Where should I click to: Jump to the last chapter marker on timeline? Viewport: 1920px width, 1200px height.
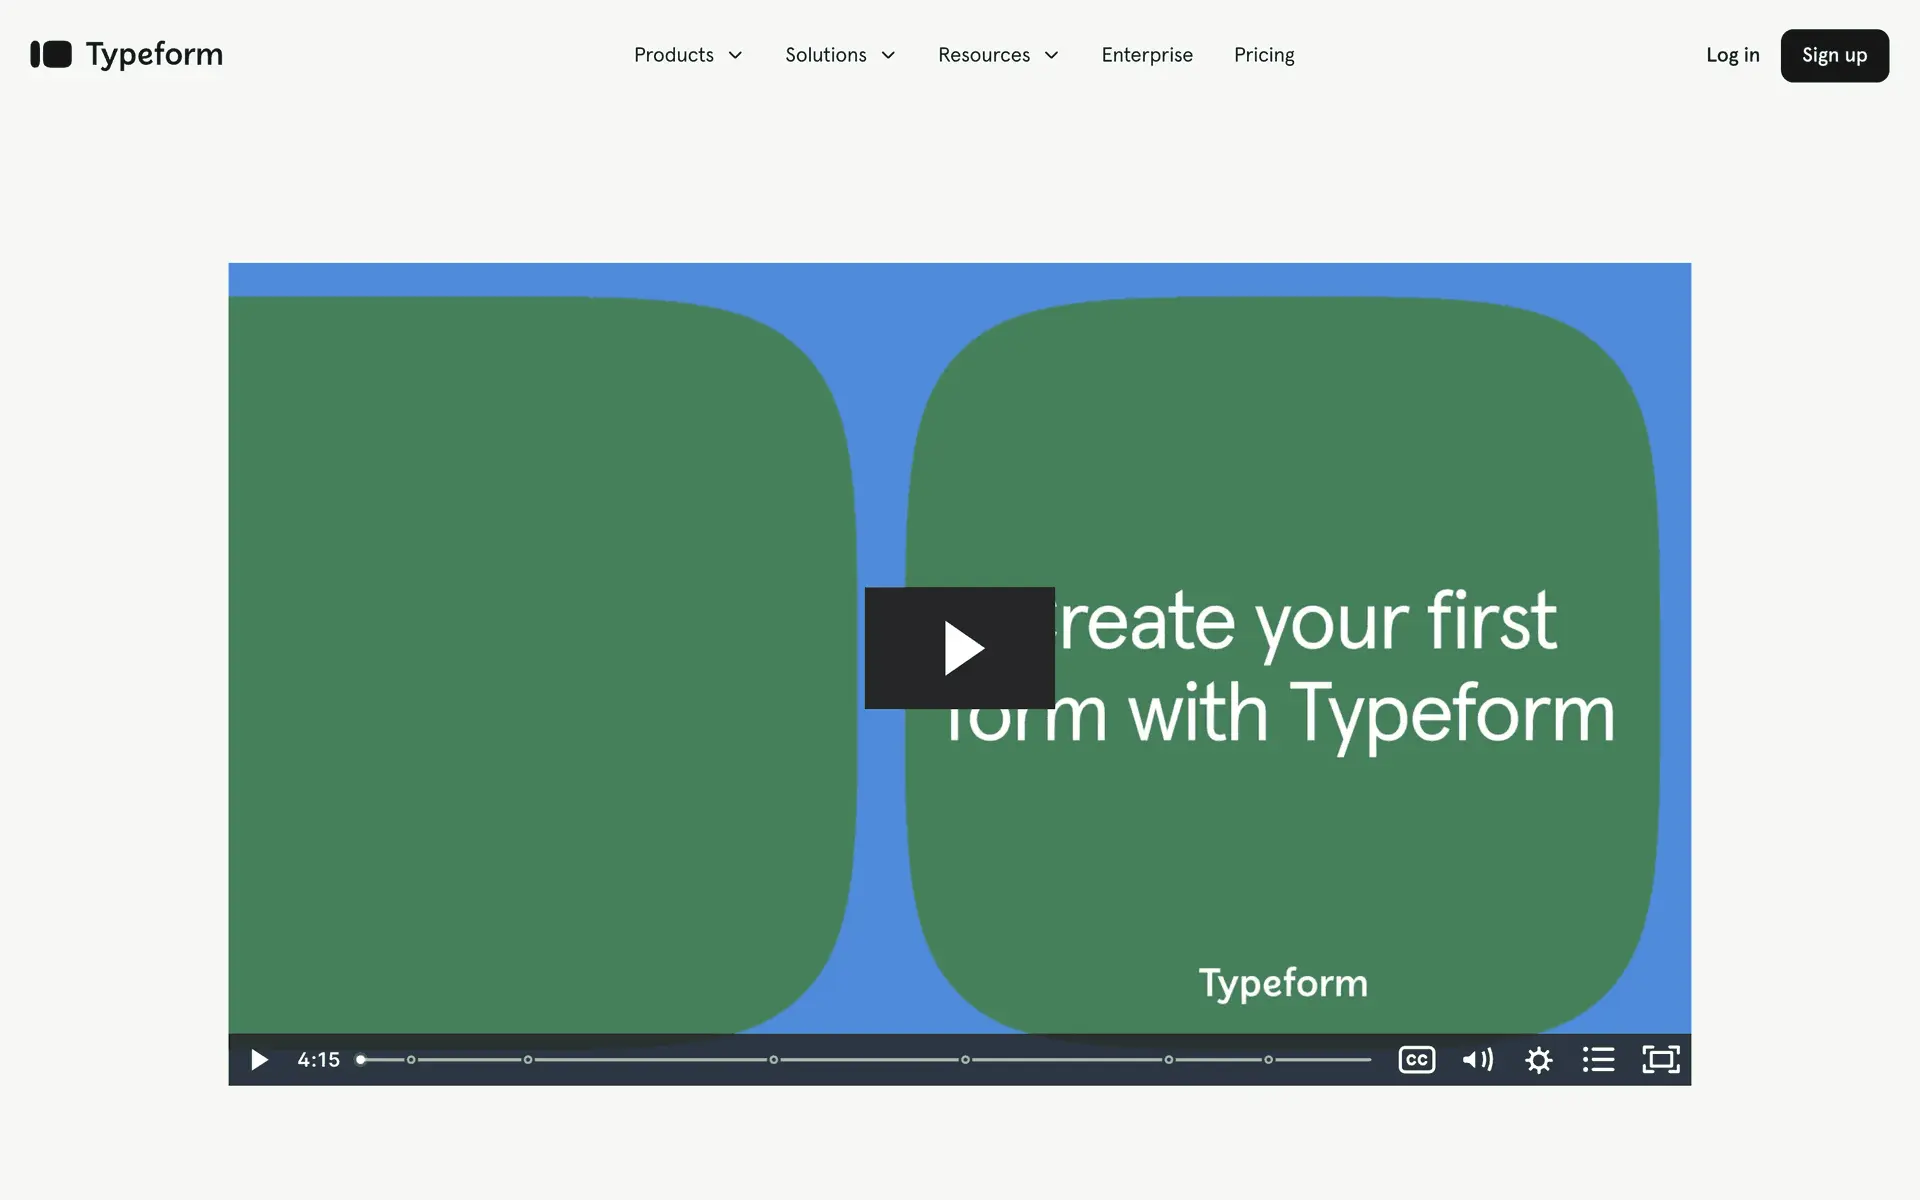(x=1268, y=1060)
